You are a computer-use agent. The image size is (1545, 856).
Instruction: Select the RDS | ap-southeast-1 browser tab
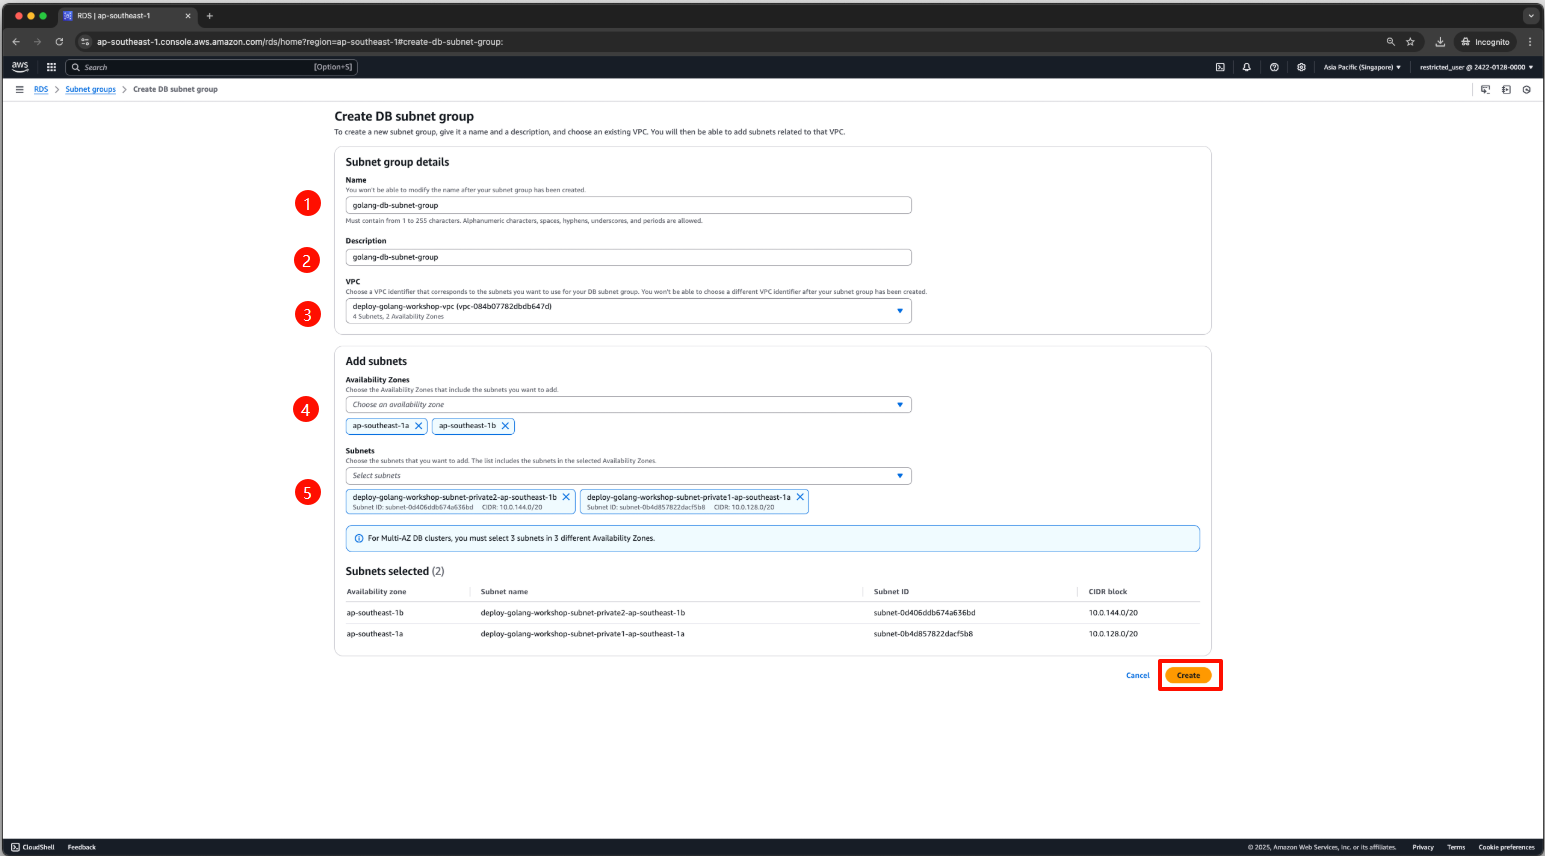click(x=125, y=16)
